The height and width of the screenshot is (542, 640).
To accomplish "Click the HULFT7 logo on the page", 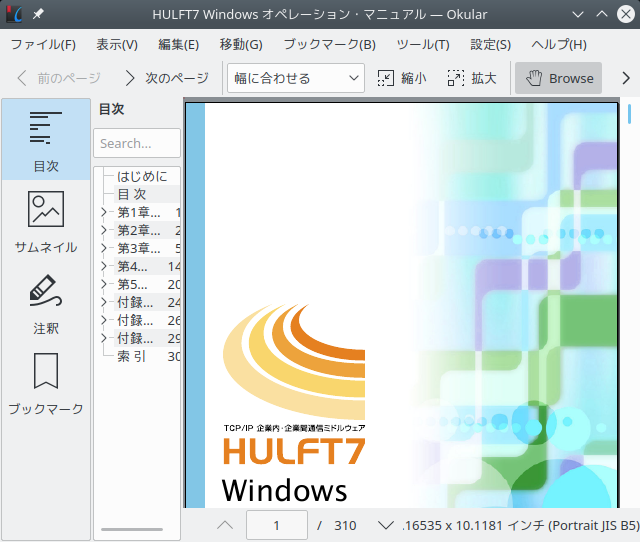I will [294, 450].
